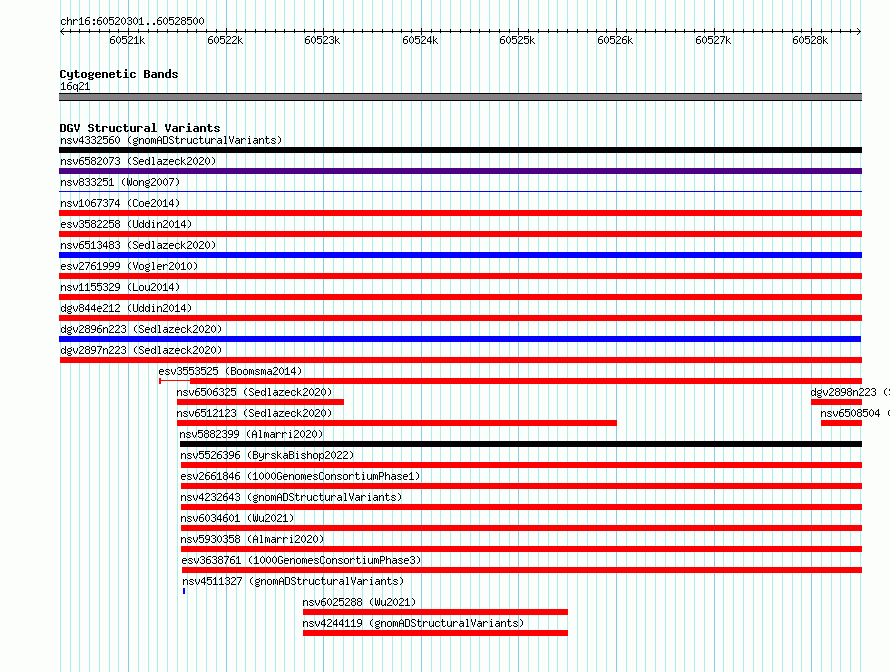Click the gray 16q21 cytogenetic band bar
890x672 pixels.
pyautogui.click(x=460, y=97)
